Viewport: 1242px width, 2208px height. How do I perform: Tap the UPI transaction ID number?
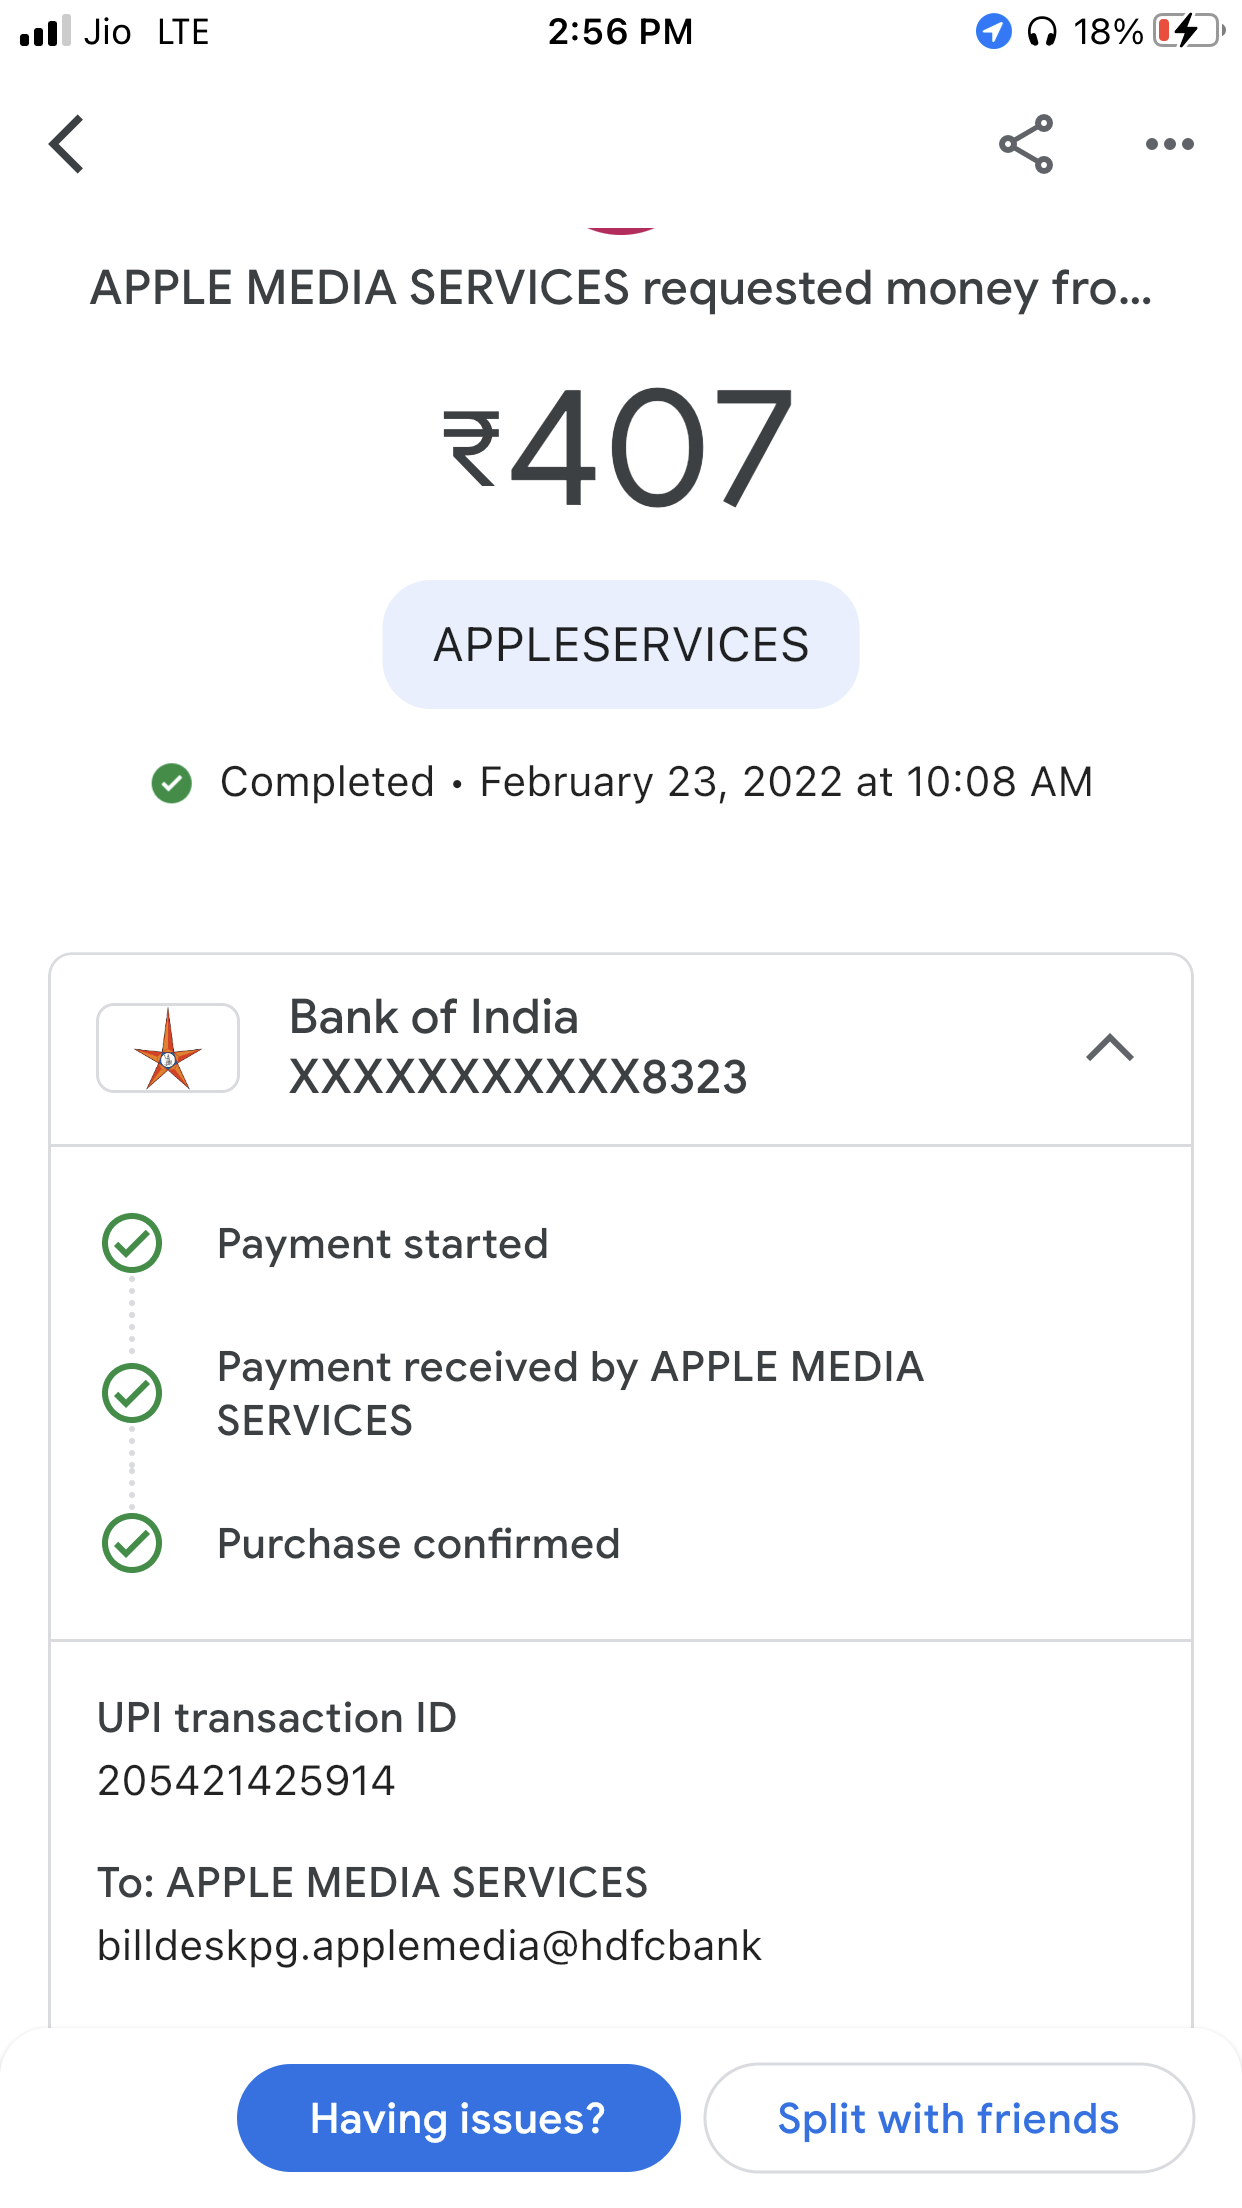246,1781
